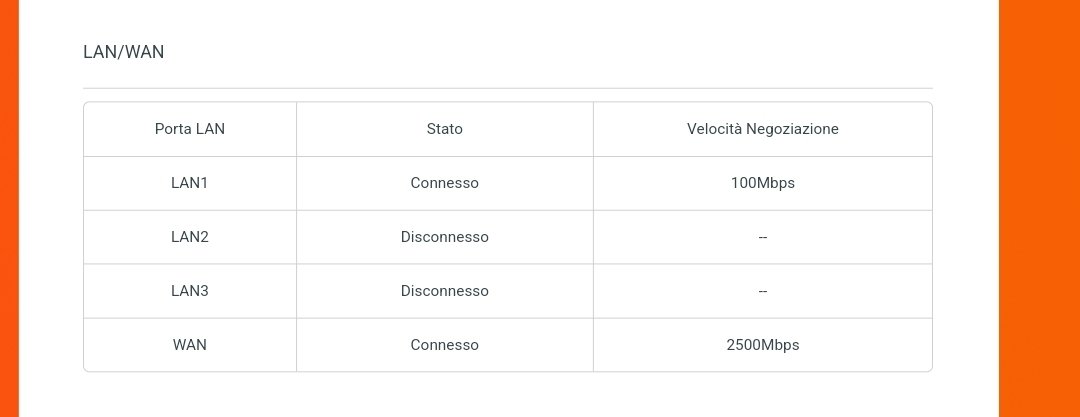Click LAN1 Connesso status
Image resolution: width=1080 pixels, height=417 pixels.
444,183
